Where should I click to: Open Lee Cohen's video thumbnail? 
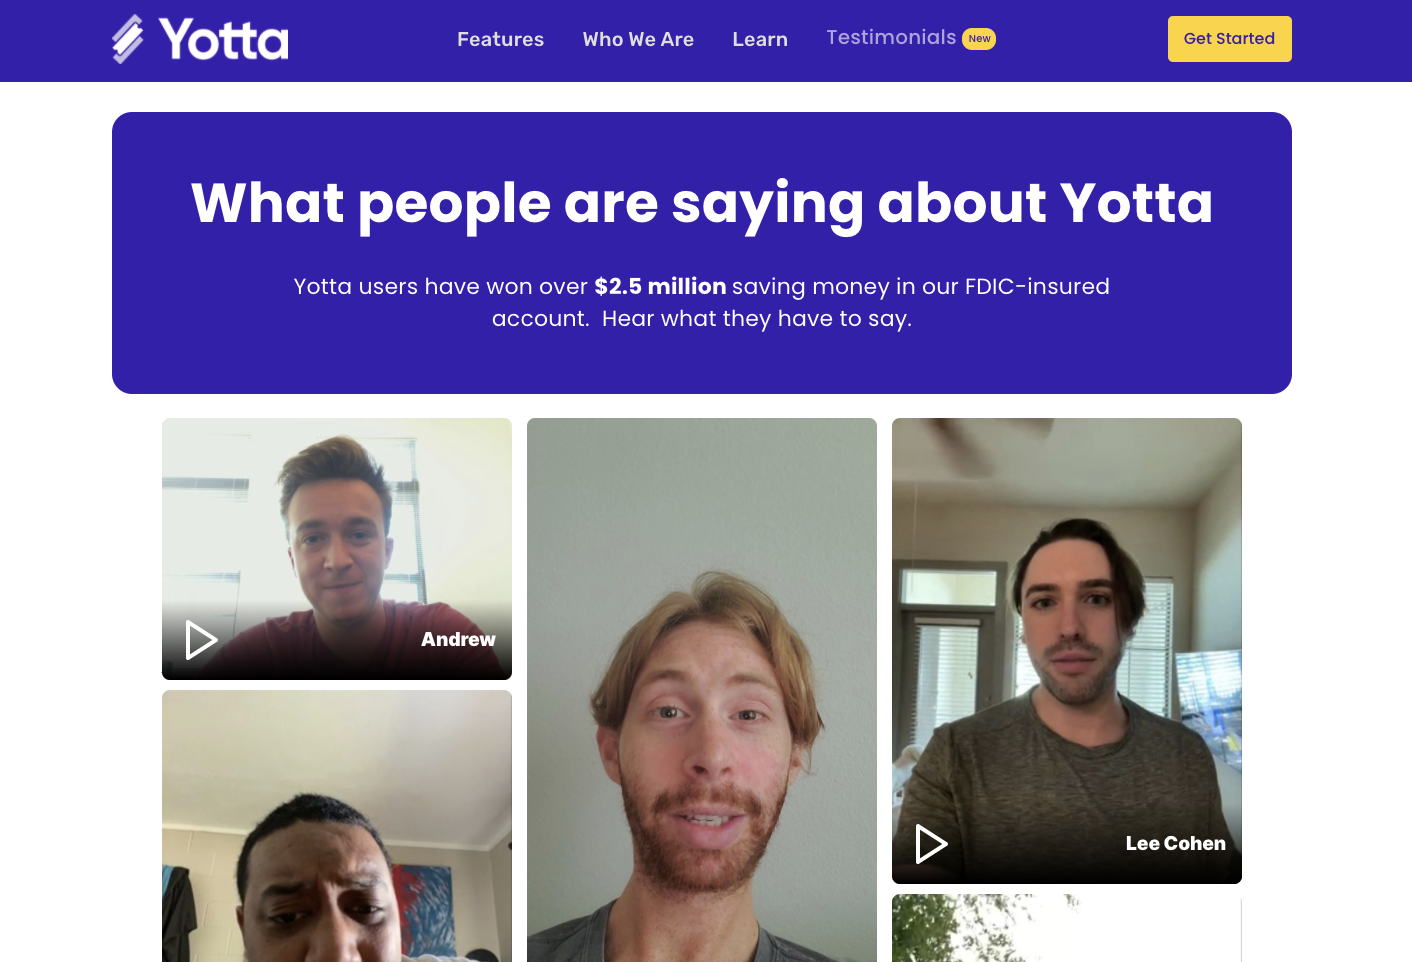(x=1067, y=651)
